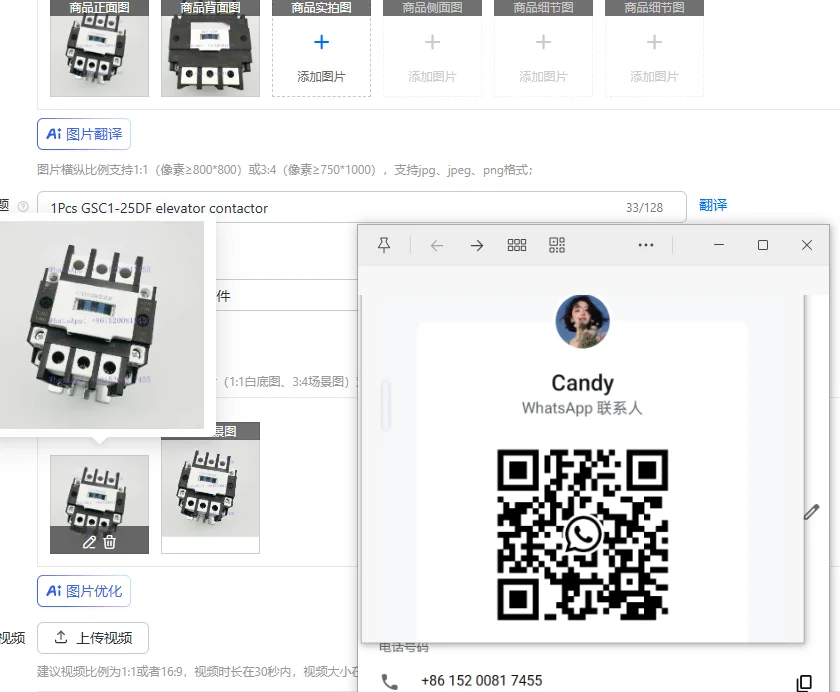This screenshot has height=692, width=840.
Task: Click Candy's profile avatar
Action: pos(582,321)
